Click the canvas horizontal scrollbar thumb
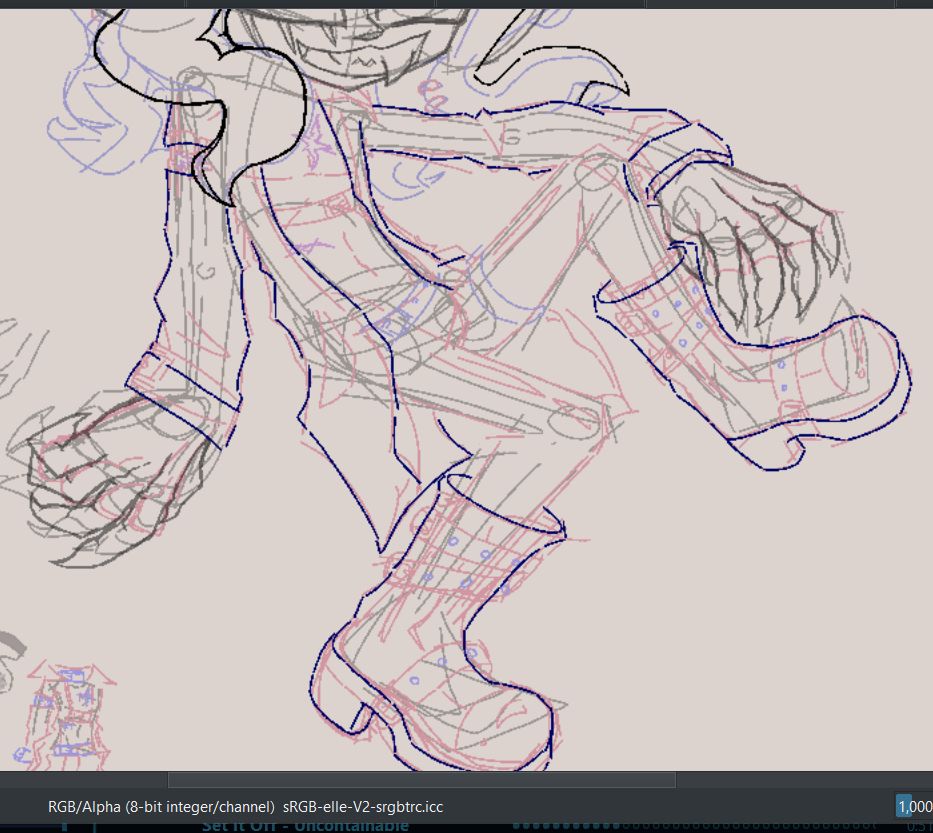This screenshot has width=933, height=833. click(x=422, y=779)
